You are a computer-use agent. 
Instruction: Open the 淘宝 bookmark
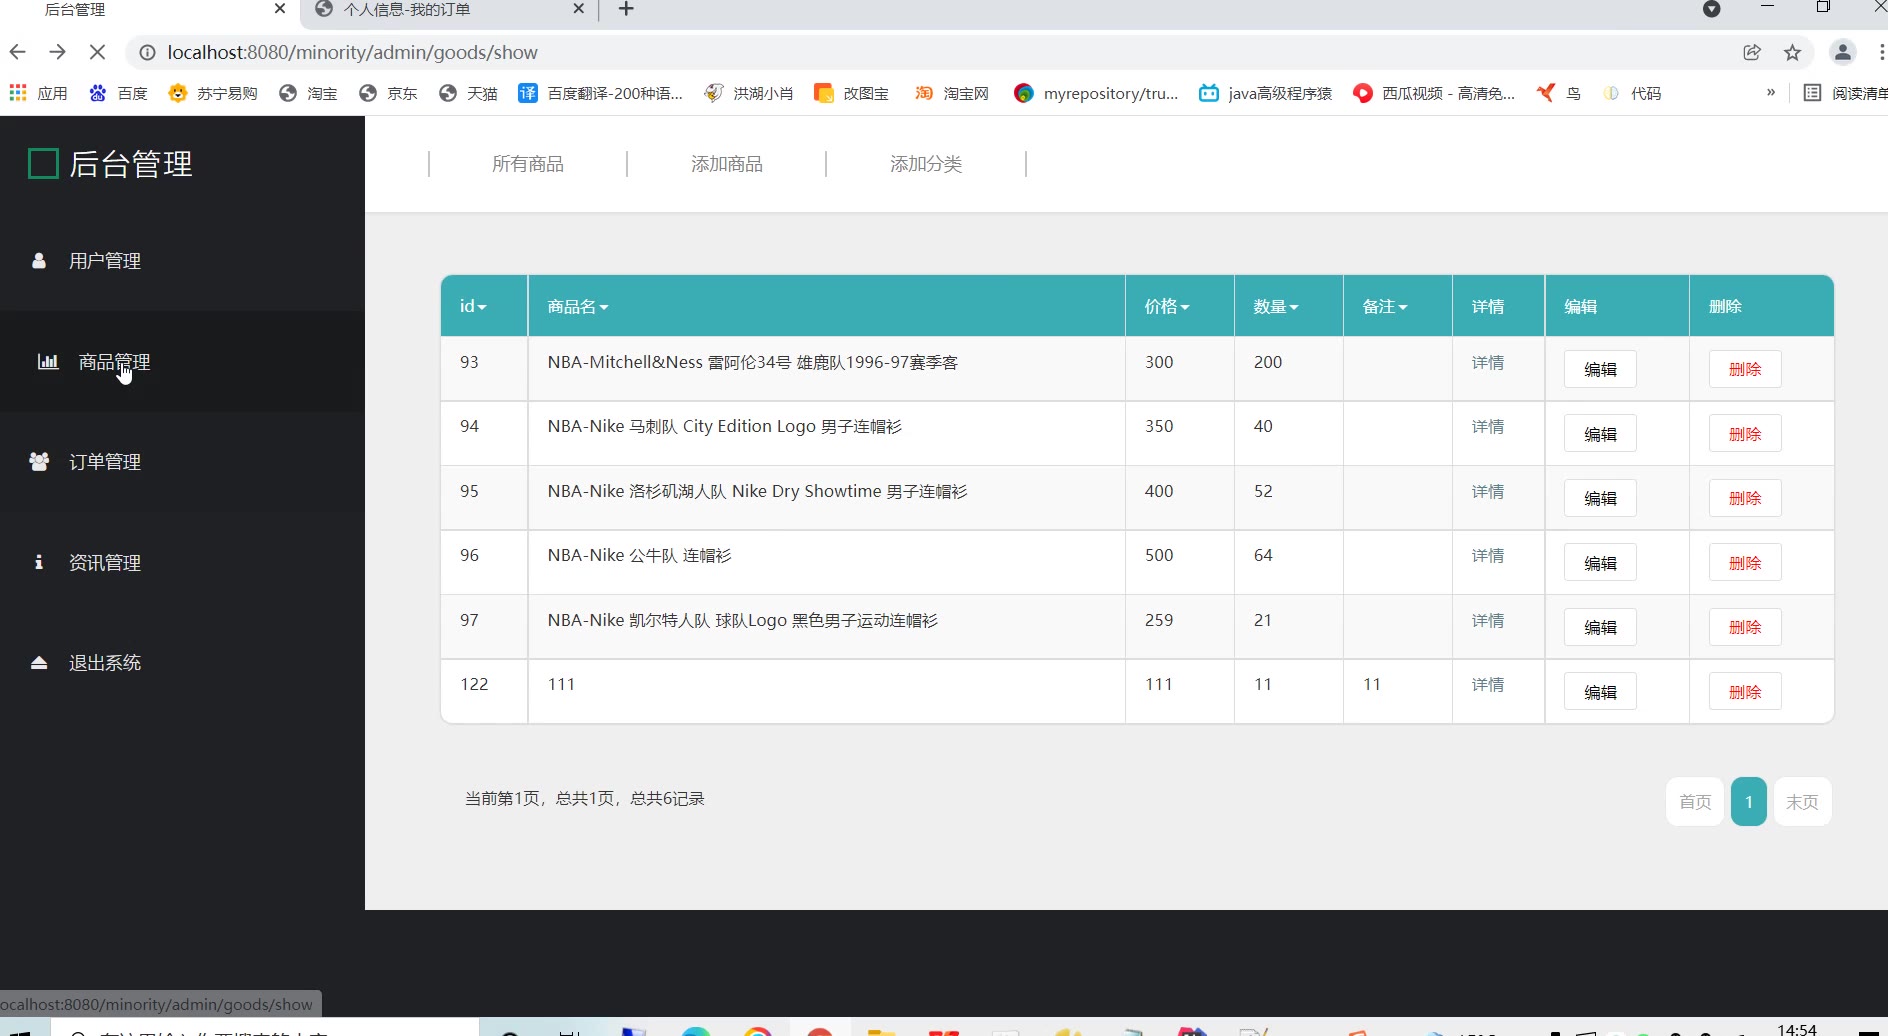click(308, 93)
